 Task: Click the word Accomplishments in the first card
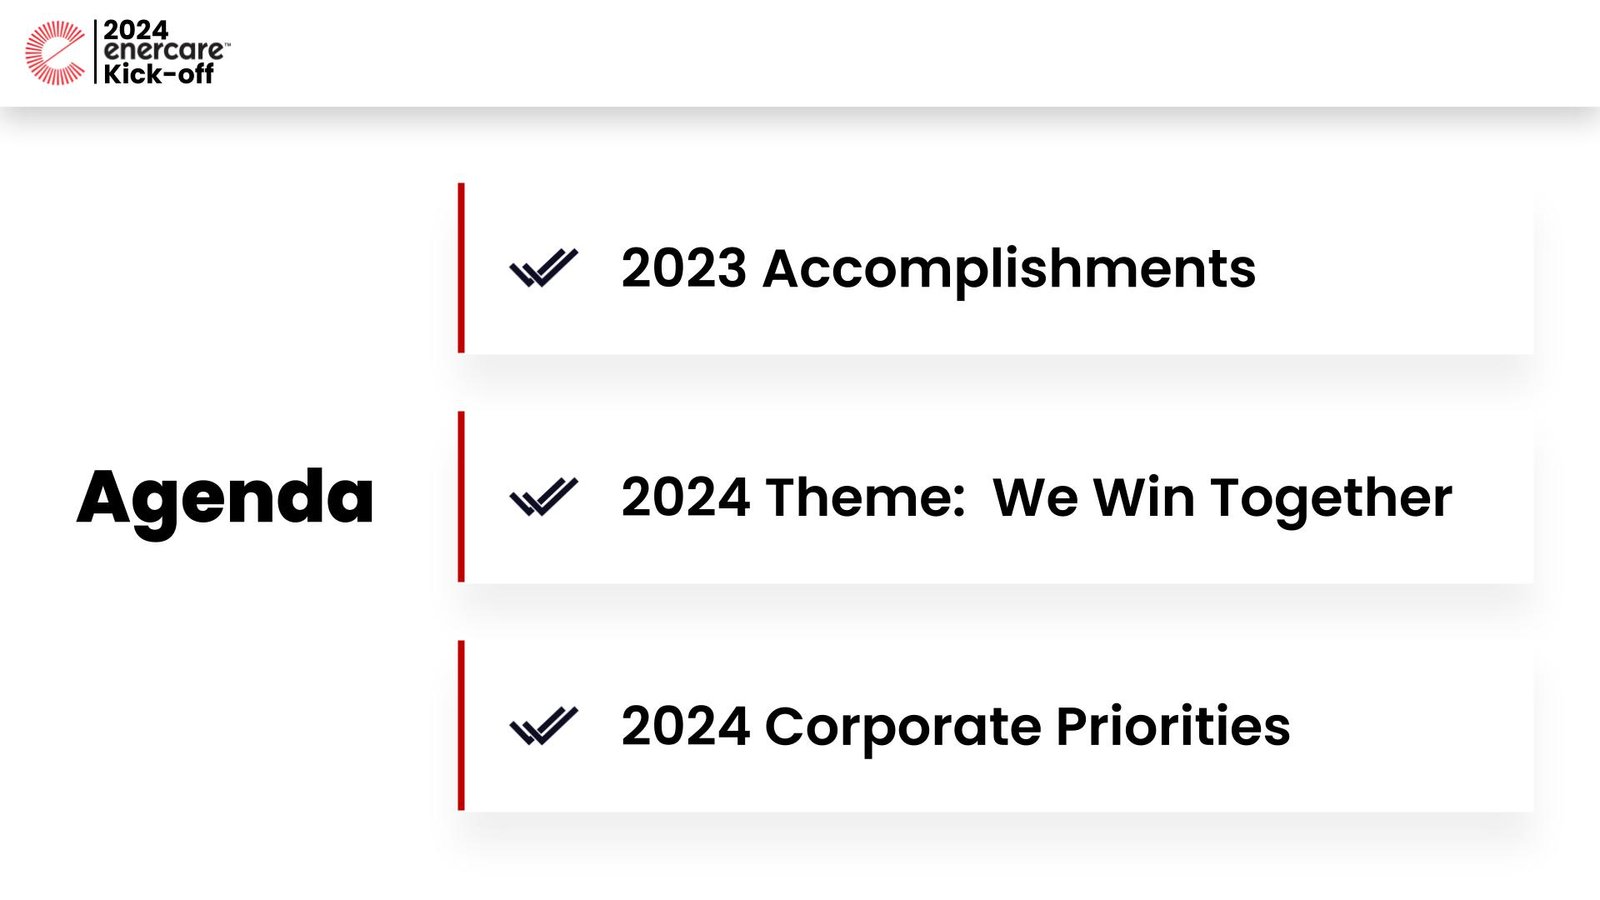(1009, 269)
